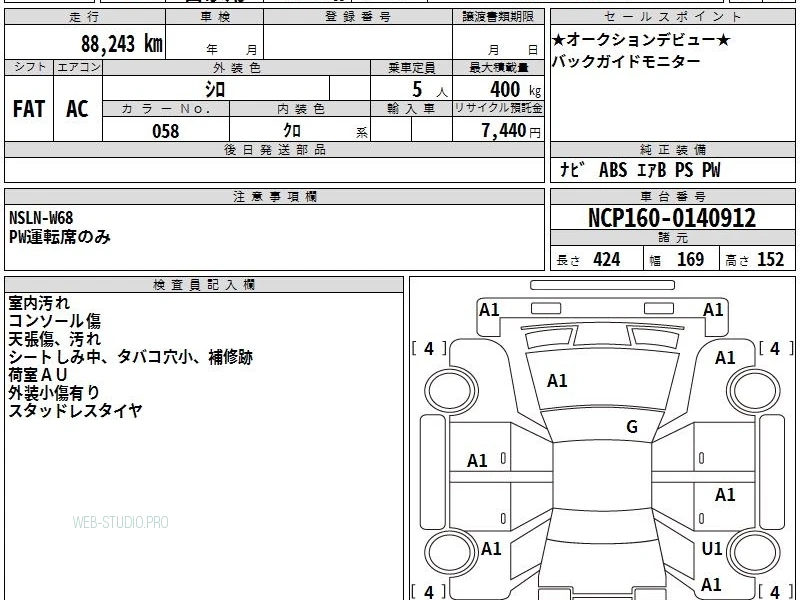Viewport: 800px width, 600px height.
Task: Select the オークションデビュー sales point line
Action: 641,39
